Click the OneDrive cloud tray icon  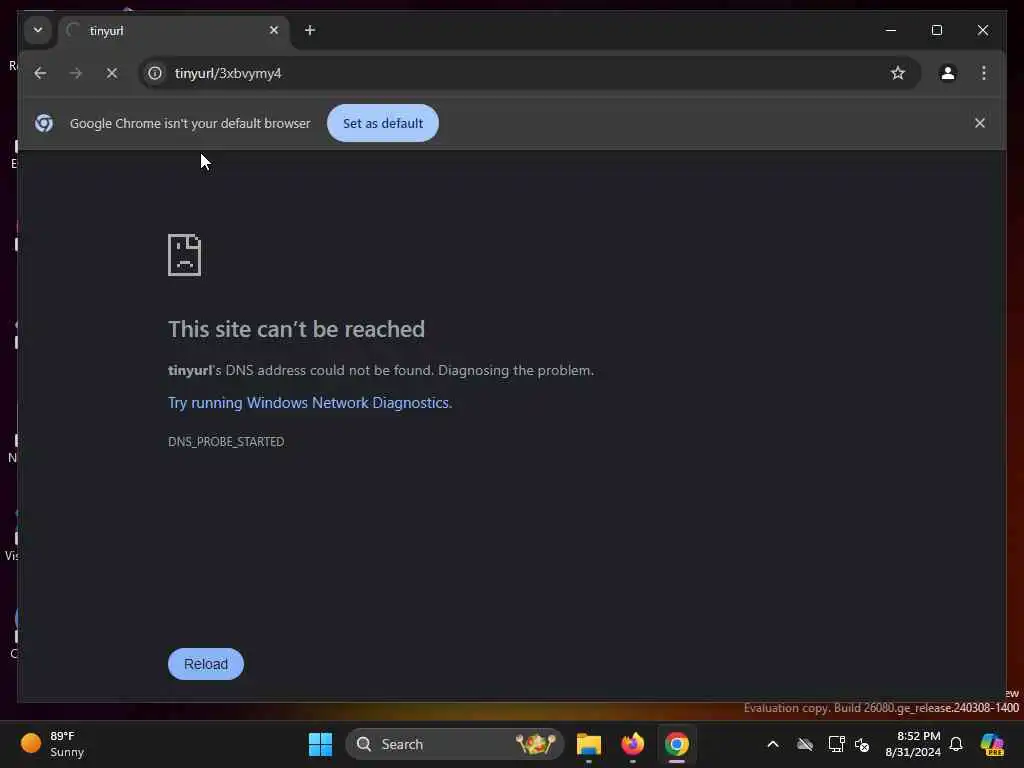(805, 744)
